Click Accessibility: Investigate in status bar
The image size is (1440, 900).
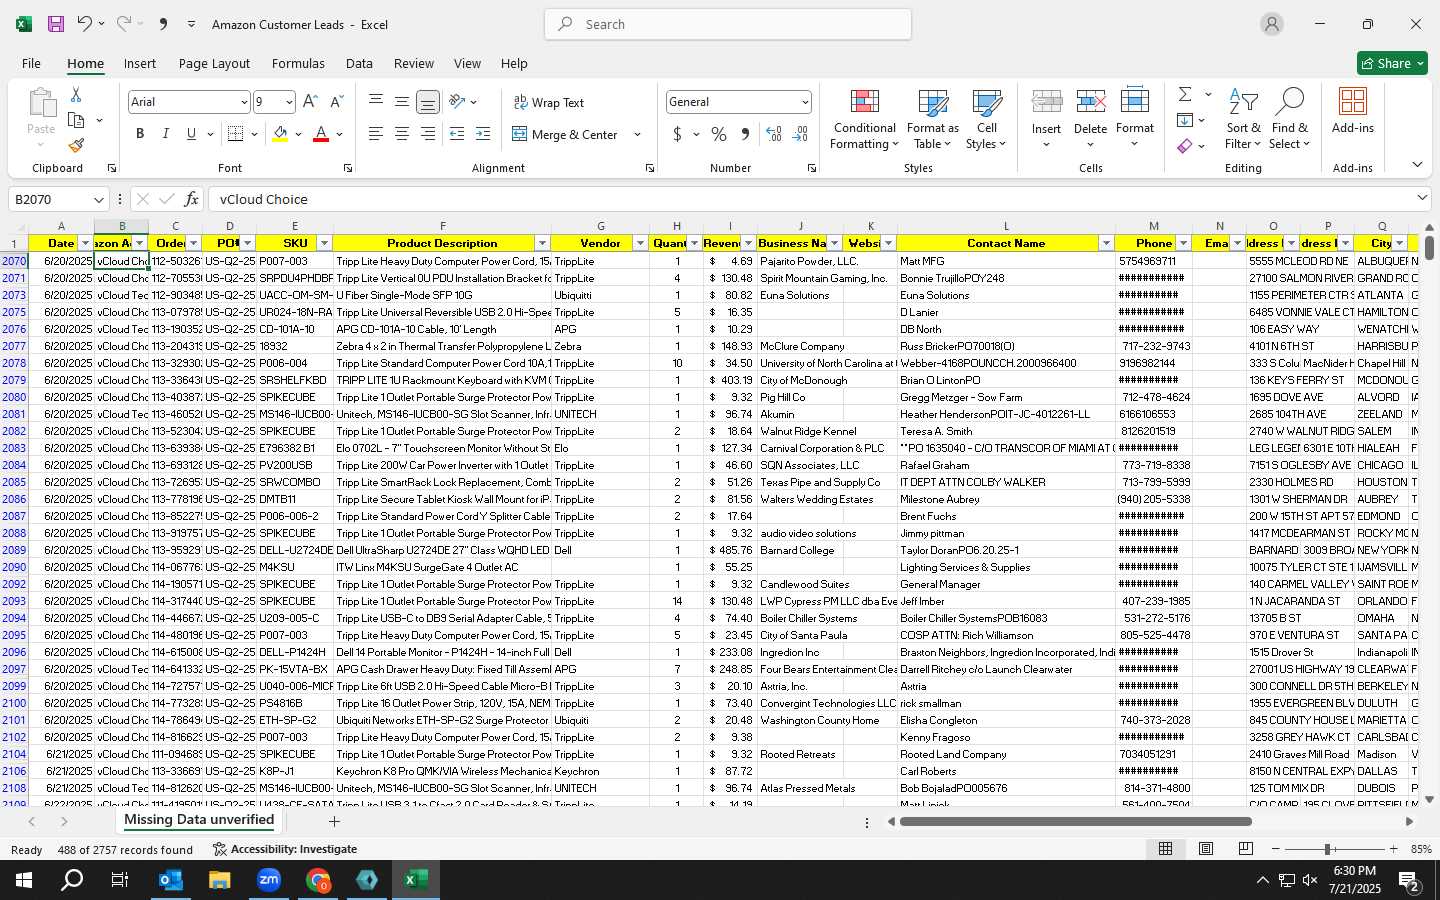285,849
